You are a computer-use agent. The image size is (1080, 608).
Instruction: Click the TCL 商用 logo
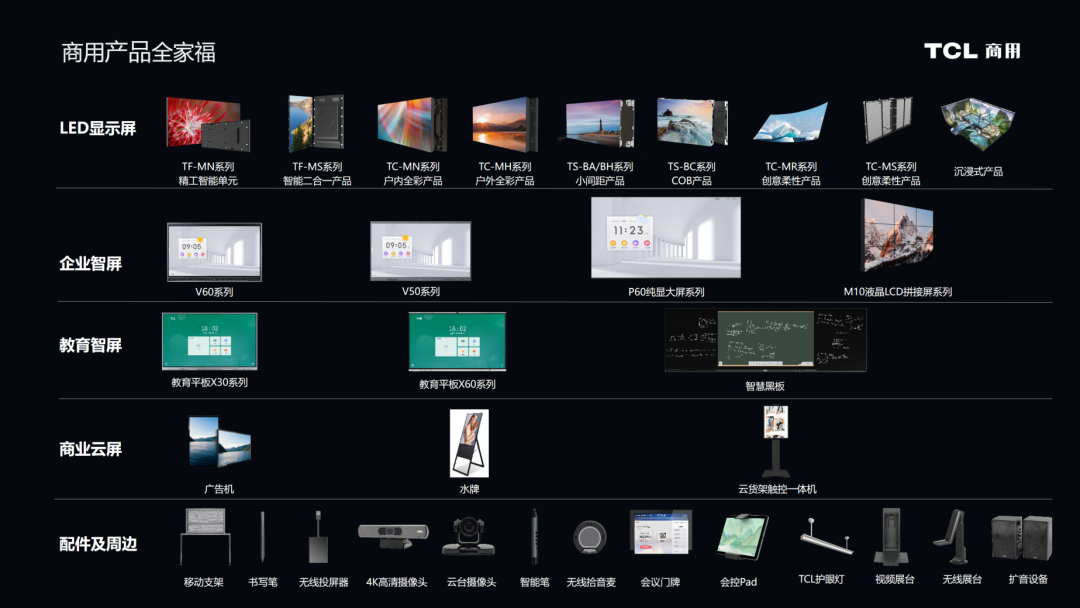[972, 51]
